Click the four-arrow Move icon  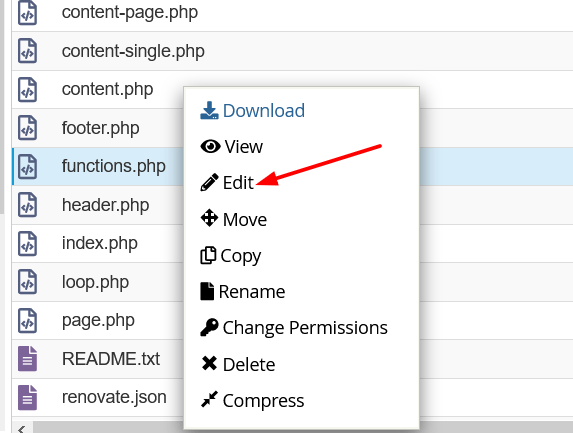click(209, 218)
